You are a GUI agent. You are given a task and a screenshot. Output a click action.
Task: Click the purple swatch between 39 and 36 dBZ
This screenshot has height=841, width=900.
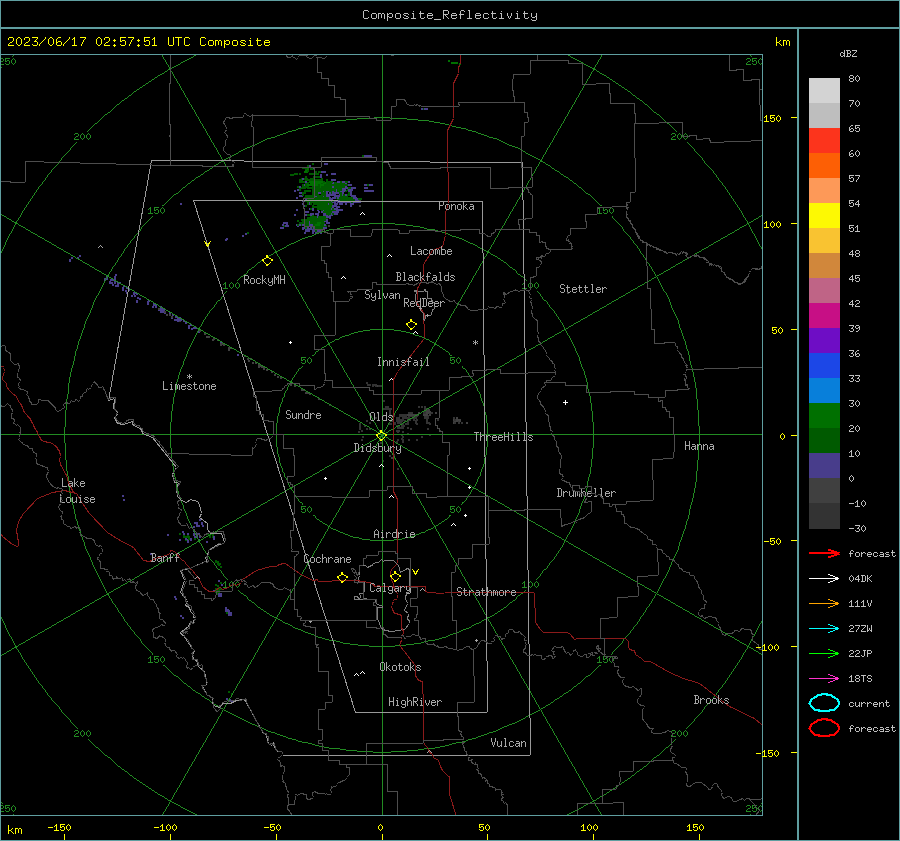pyautogui.click(x=824, y=341)
